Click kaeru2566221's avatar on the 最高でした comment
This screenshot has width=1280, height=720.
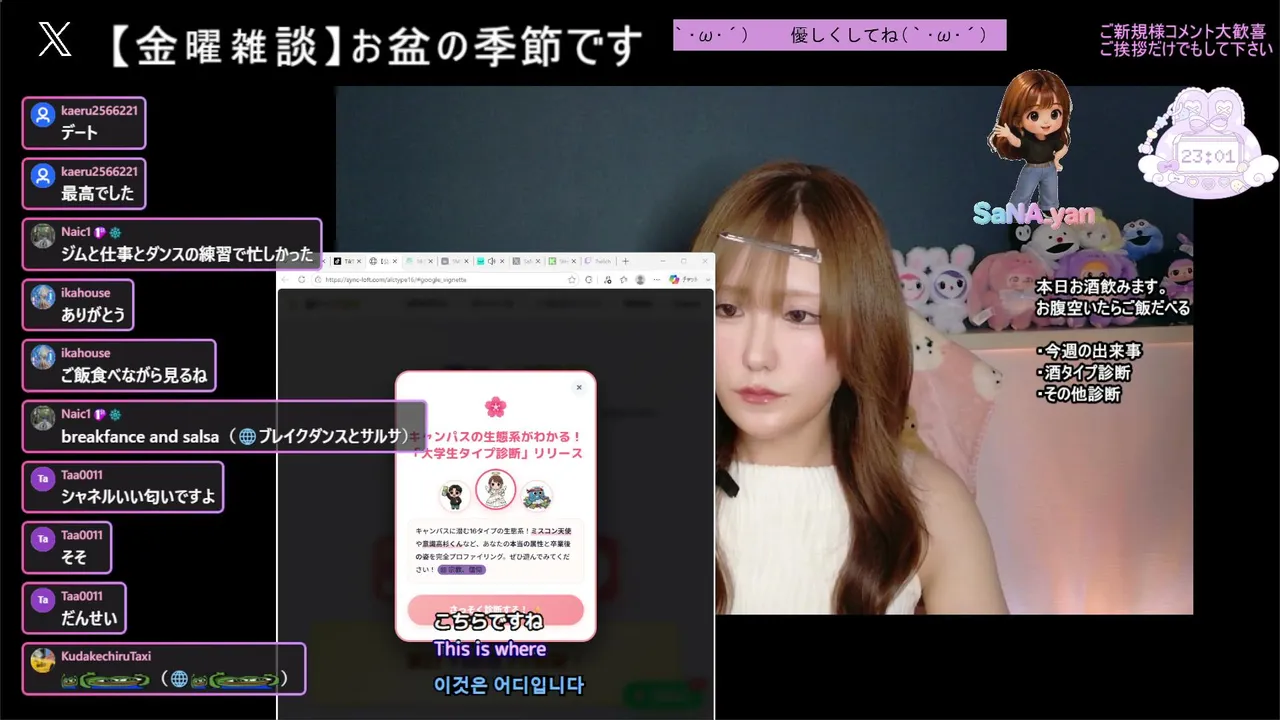[x=43, y=175]
